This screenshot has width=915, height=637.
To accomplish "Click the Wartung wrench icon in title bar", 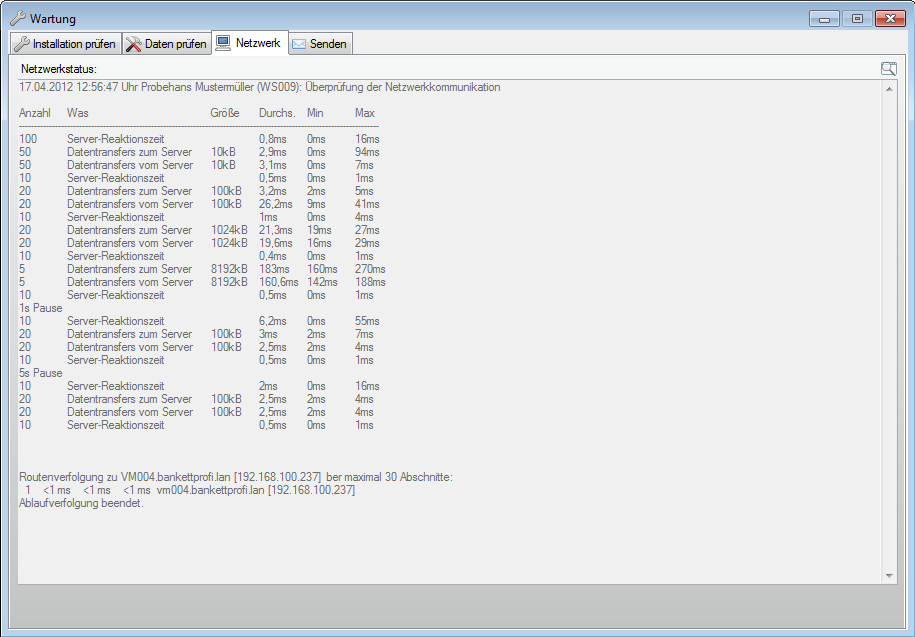I will pyautogui.click(x=17, y=19).
